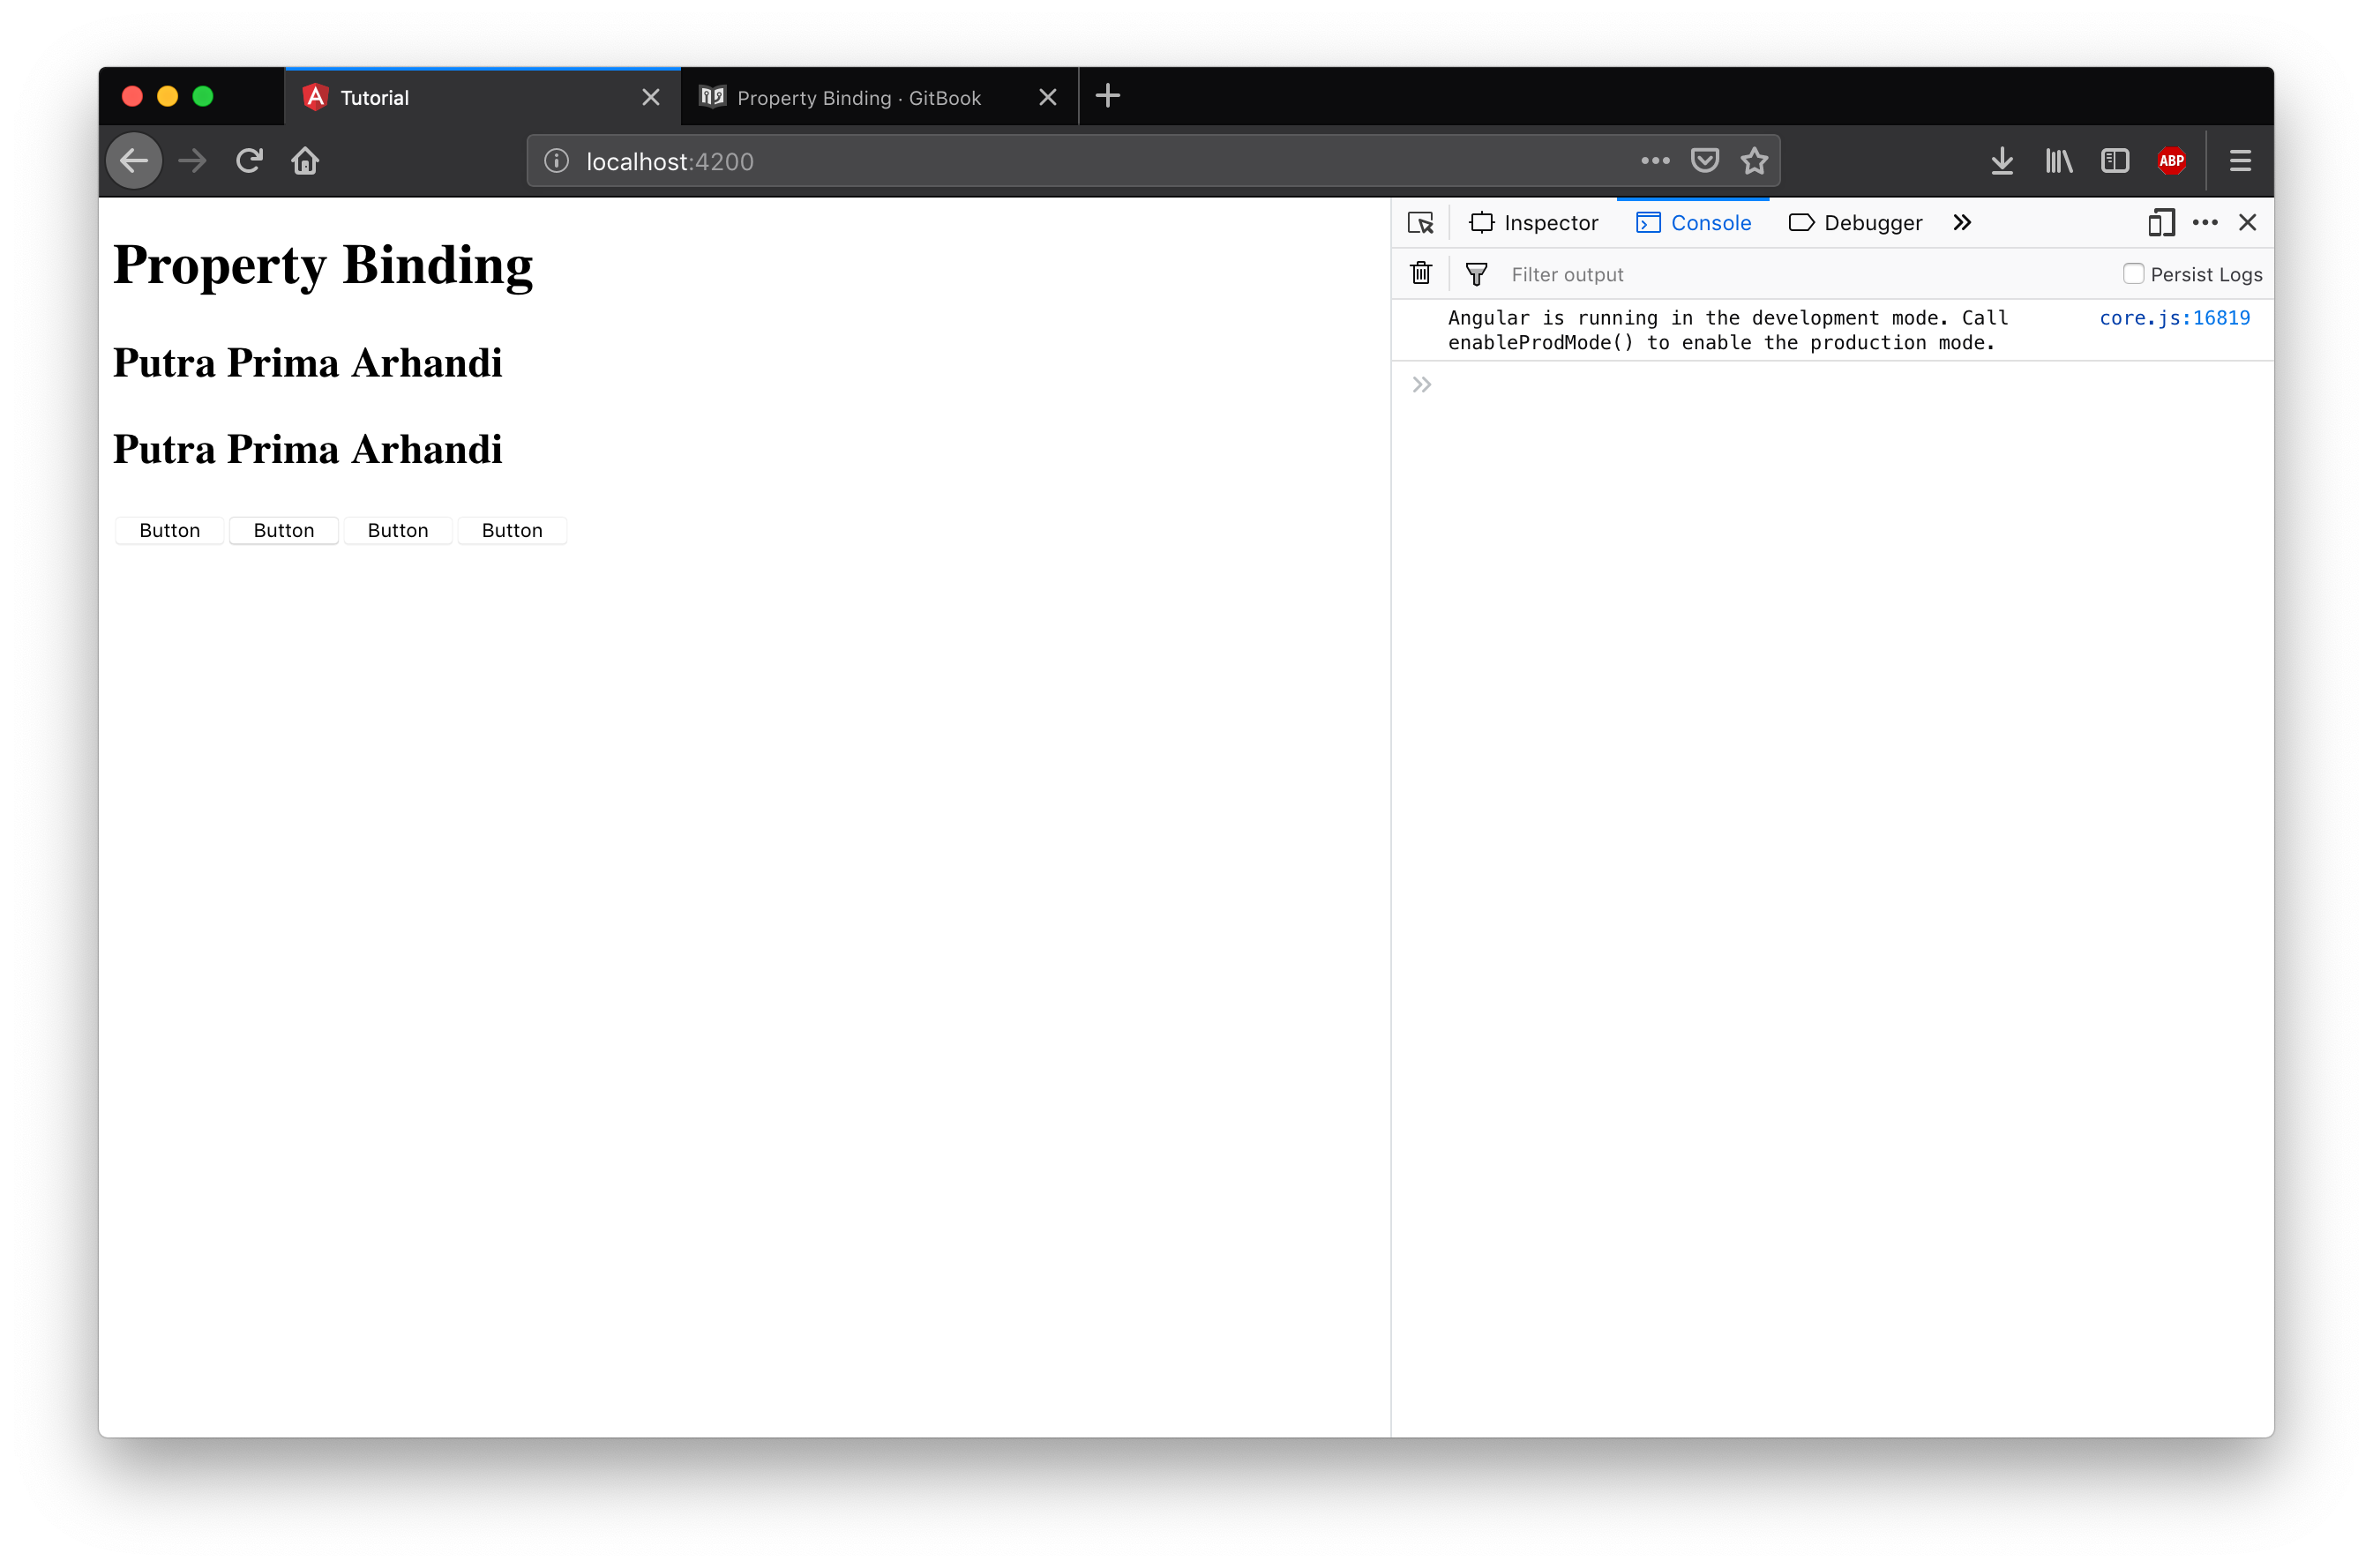
Task: Close the developer tools panel
Action: (x=2247, y=223)
